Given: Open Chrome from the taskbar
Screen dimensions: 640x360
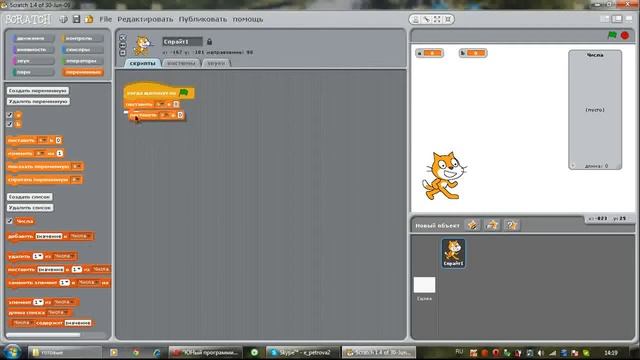Looking at the screenshot, I should [136, 352].
